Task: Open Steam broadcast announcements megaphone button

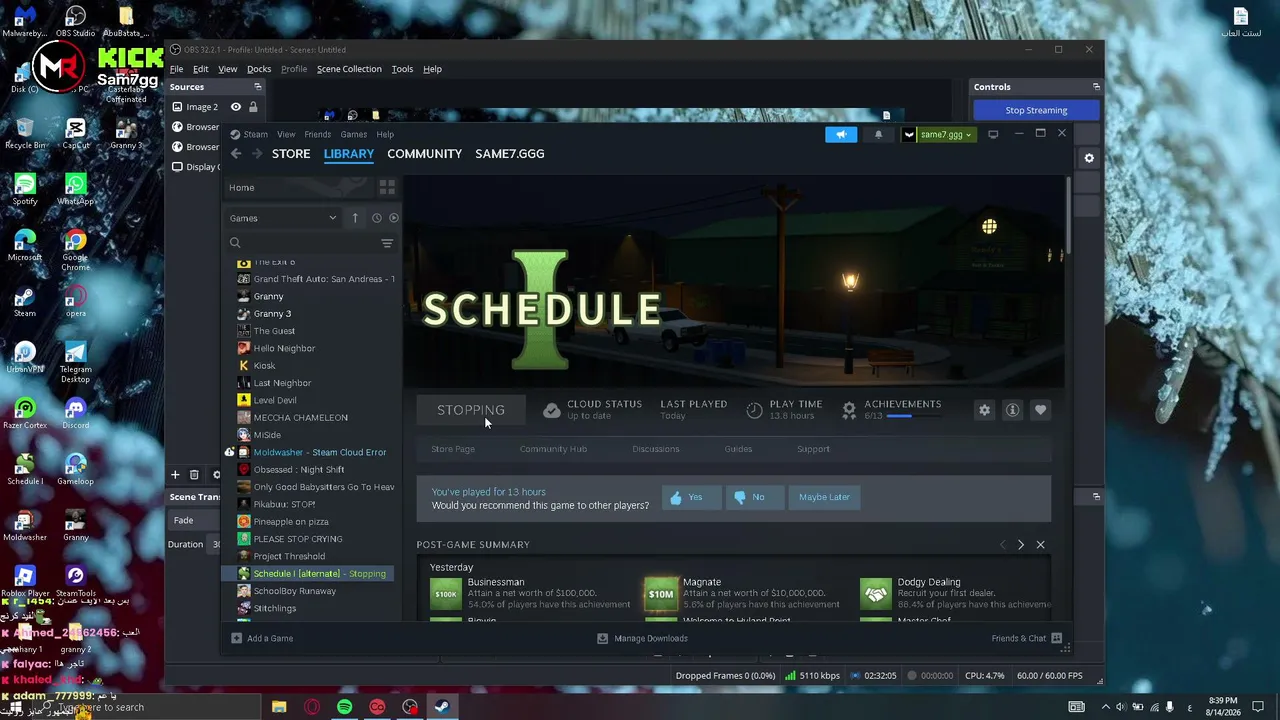Action: [x=841, y=134]
